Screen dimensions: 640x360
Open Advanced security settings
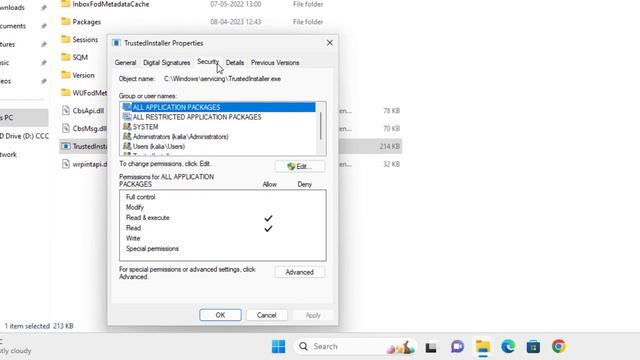[300, 272]
